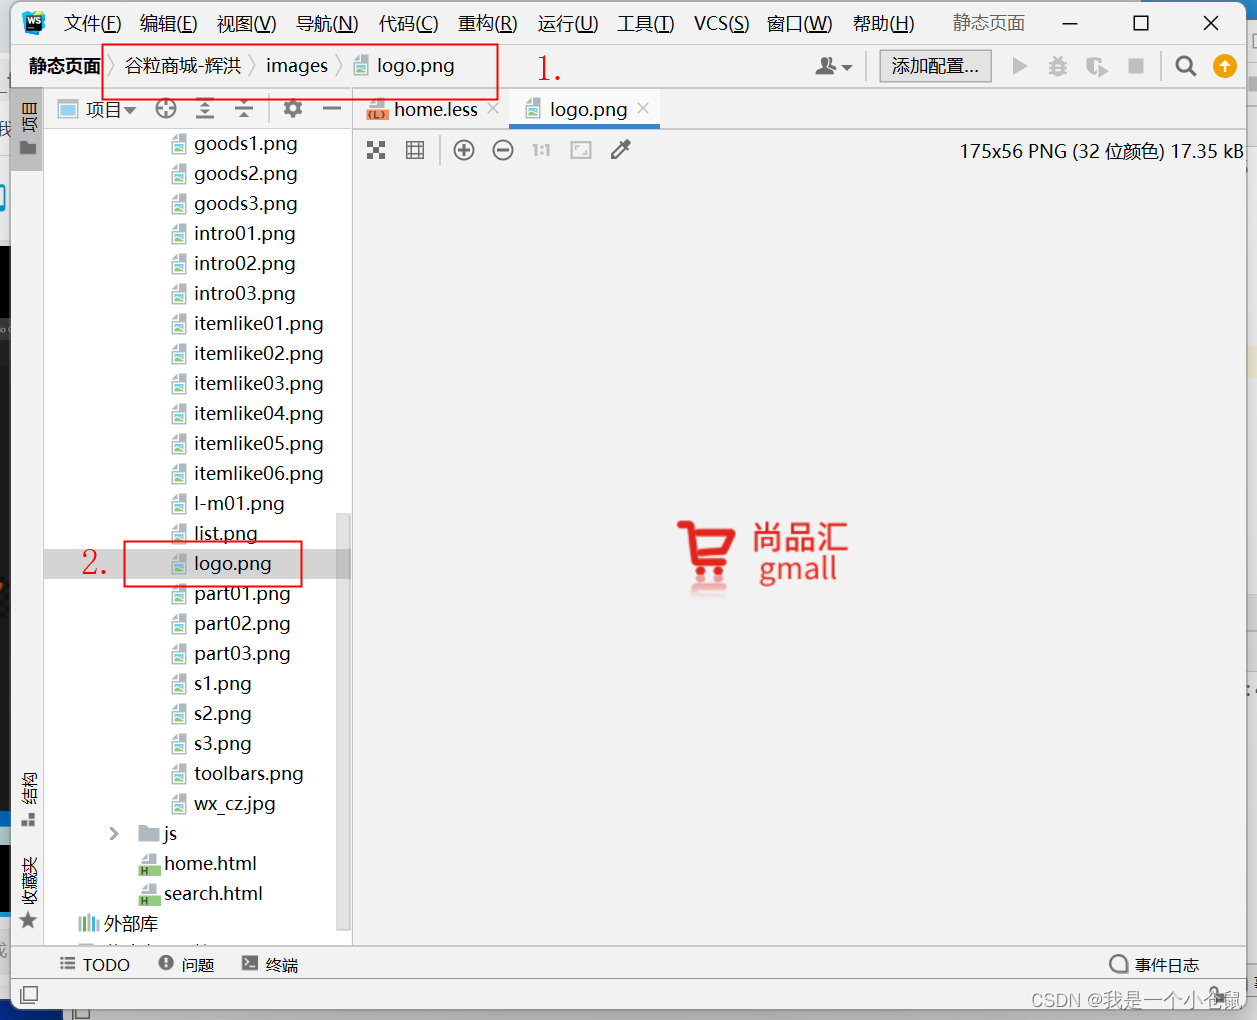The image size is (1257, 1020).
Task: Toggle the transparency checkerboard in image viewer
Action: (x=376, y=149)
